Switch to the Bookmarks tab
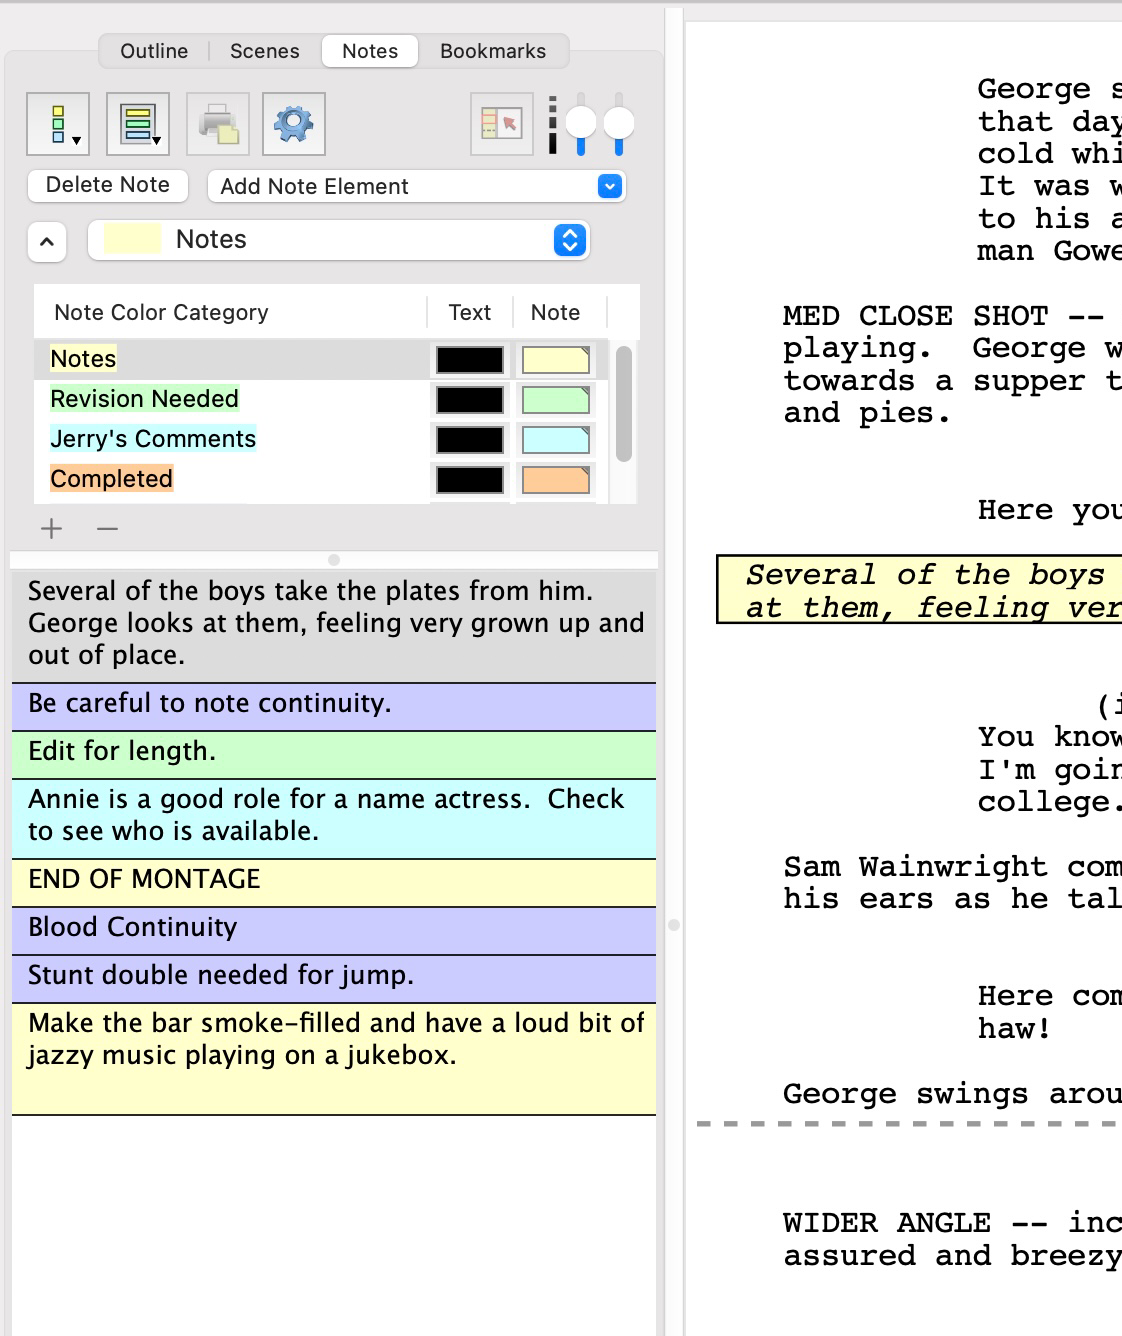The height and width of the screenshot is (1336, 1122). [x=494, y=50]
